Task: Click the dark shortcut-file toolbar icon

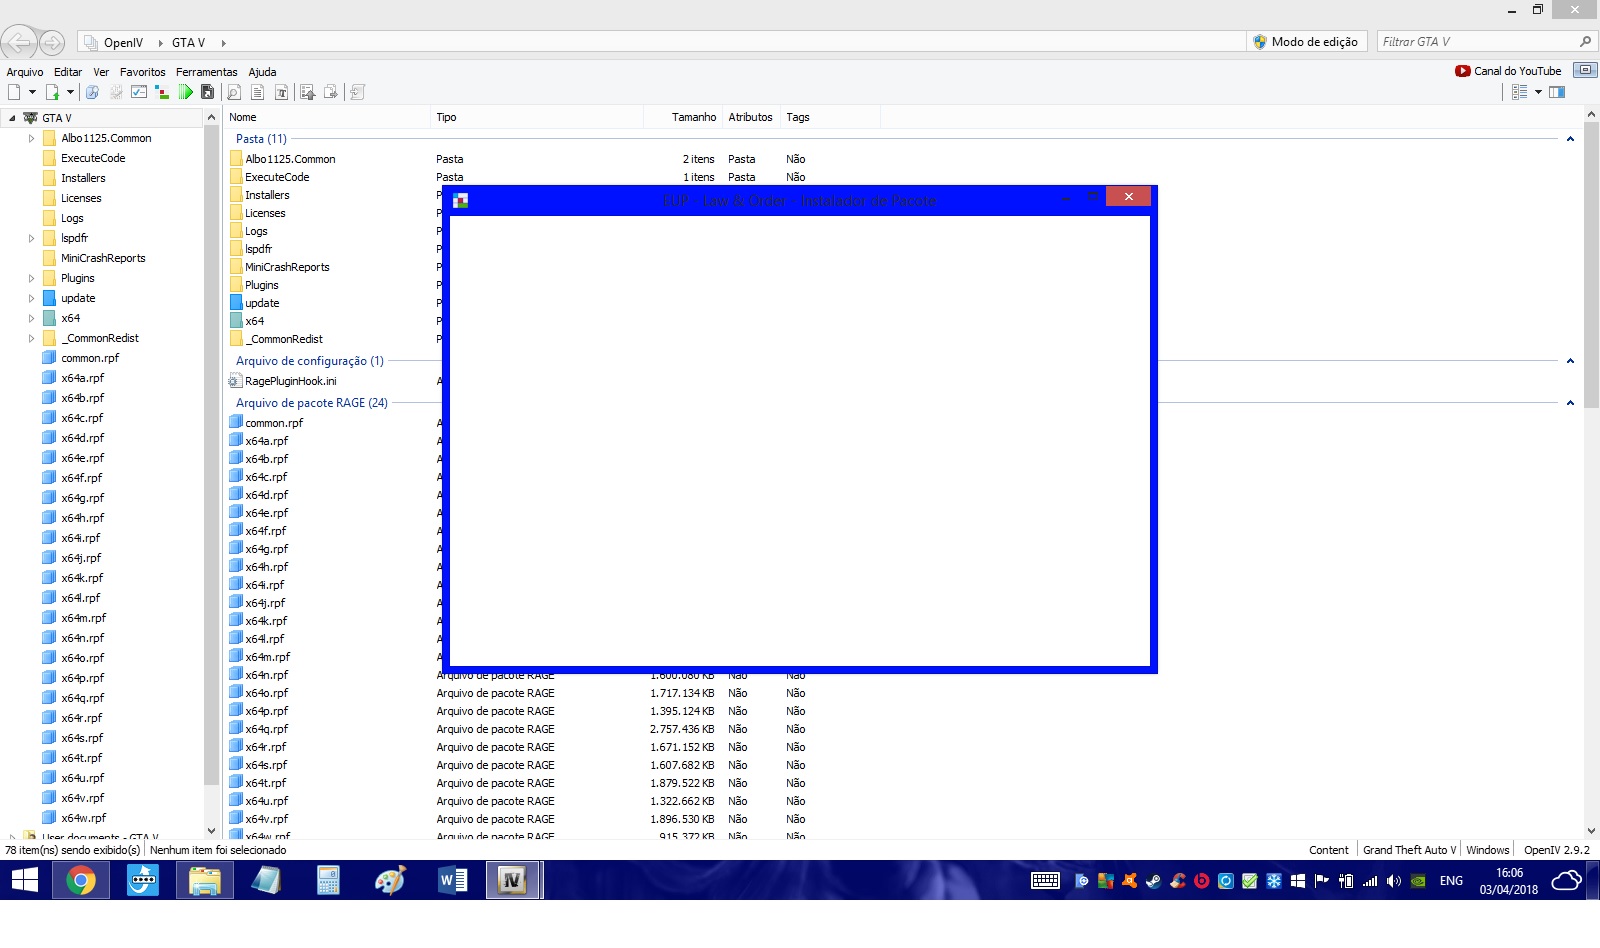Action: (x=208, y=92)
